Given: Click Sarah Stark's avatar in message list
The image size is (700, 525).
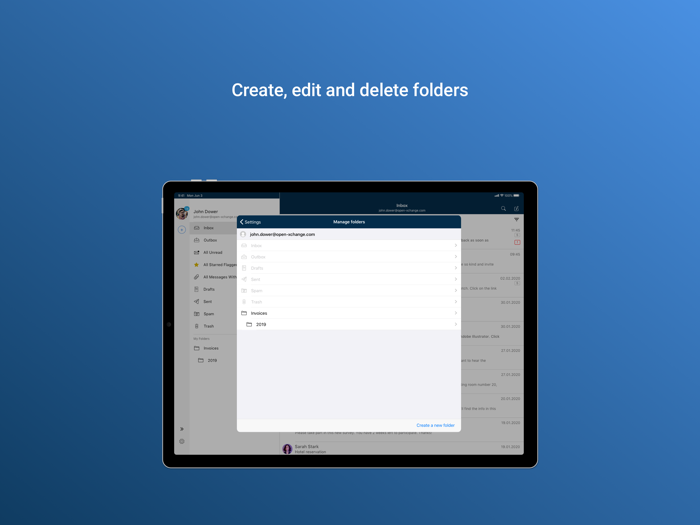Looking at the screenshot, I should point(287,449).
